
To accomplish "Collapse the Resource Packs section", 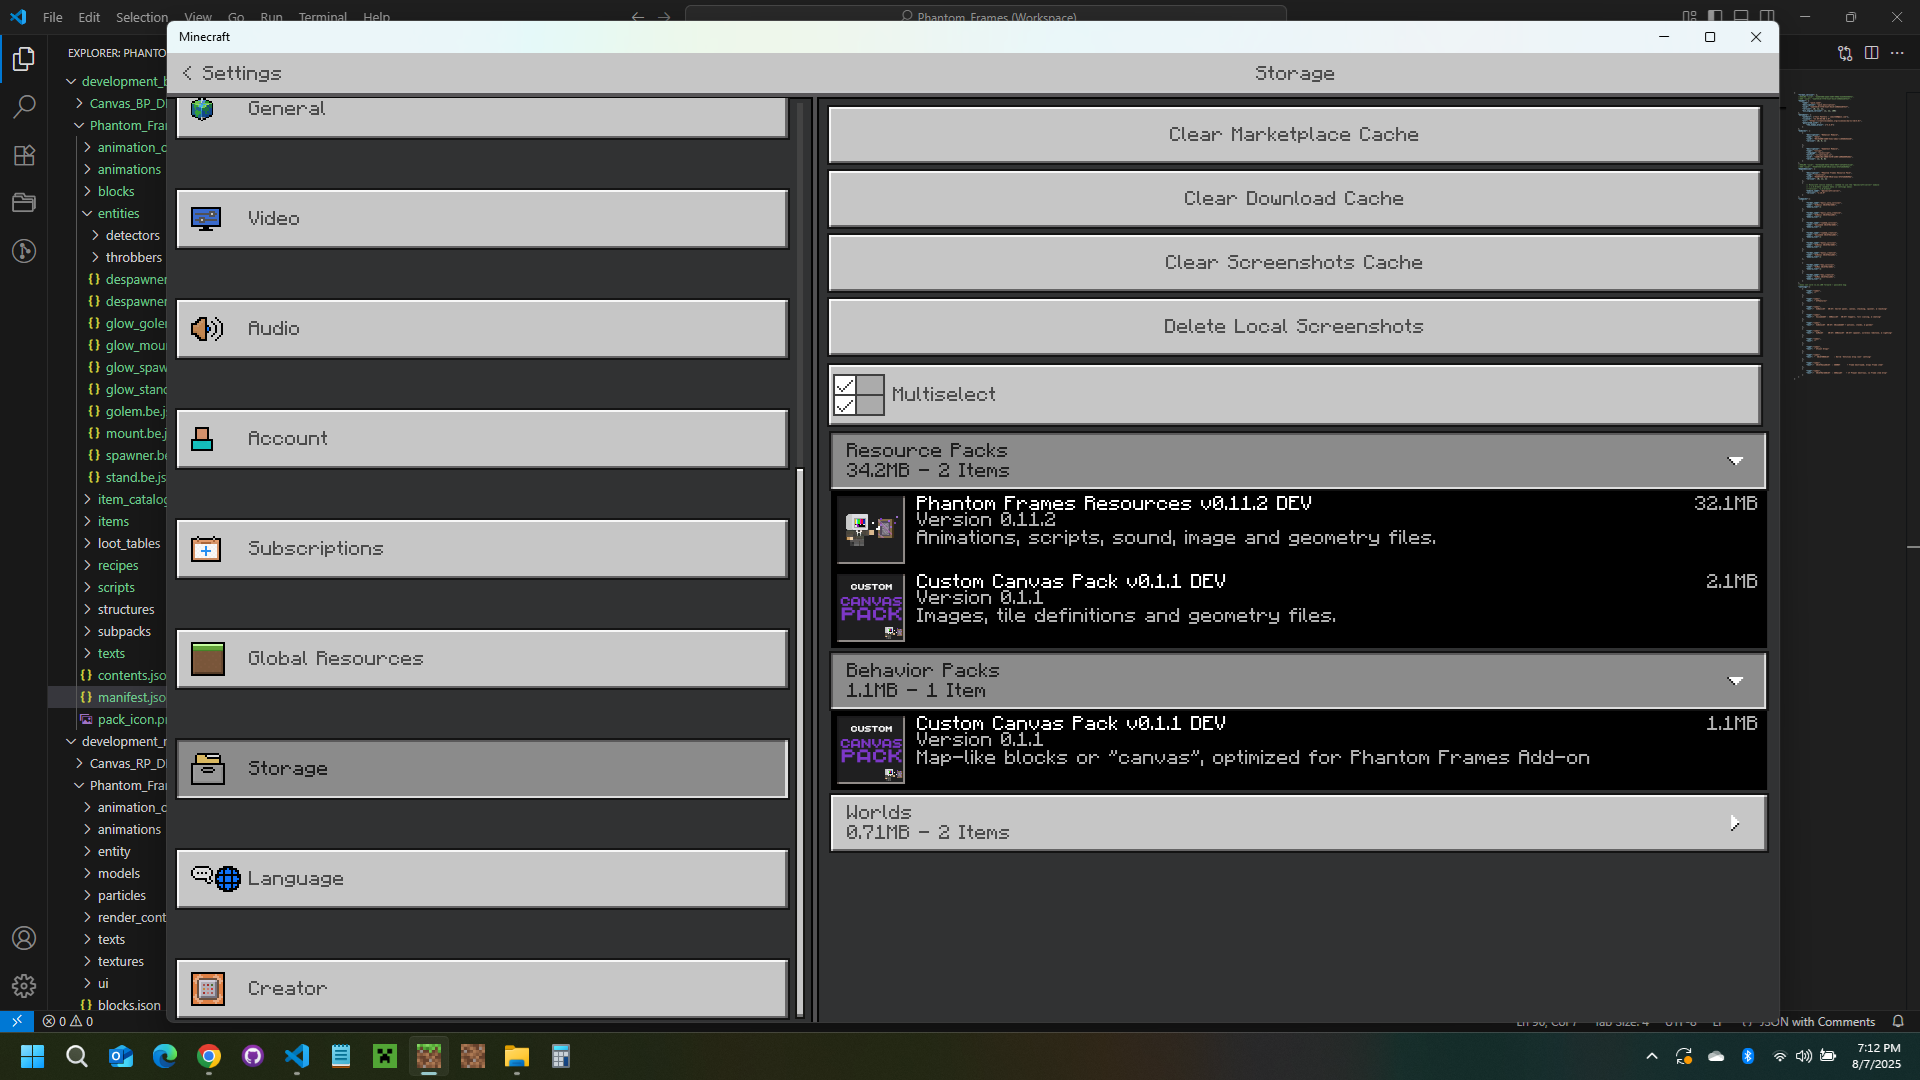I will tap(1735, 461).
